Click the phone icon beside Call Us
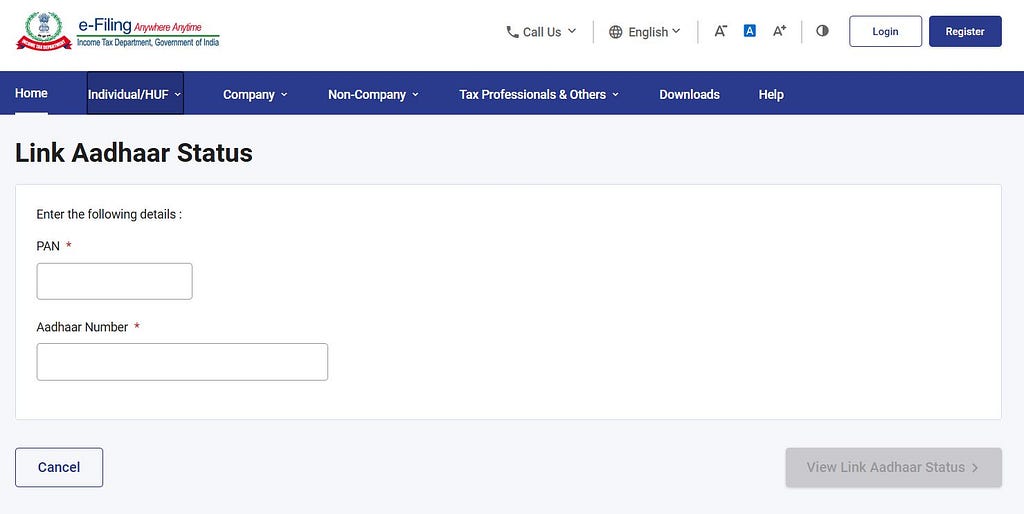 click(x=513, y=31)
